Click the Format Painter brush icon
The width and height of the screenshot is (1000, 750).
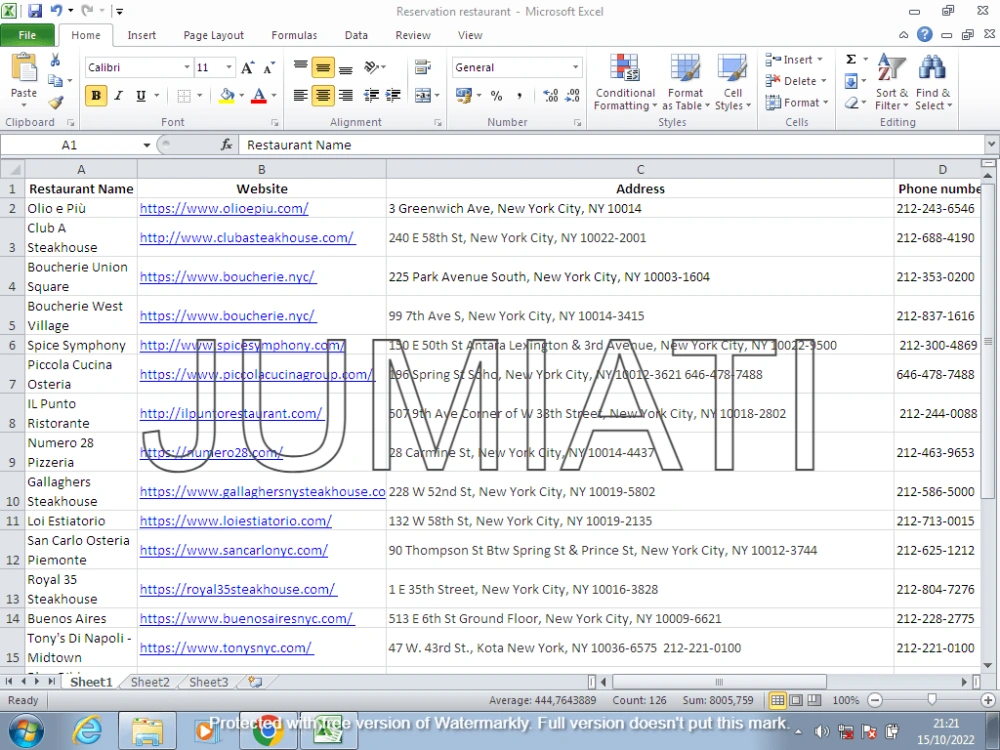[x=55, y=102]
